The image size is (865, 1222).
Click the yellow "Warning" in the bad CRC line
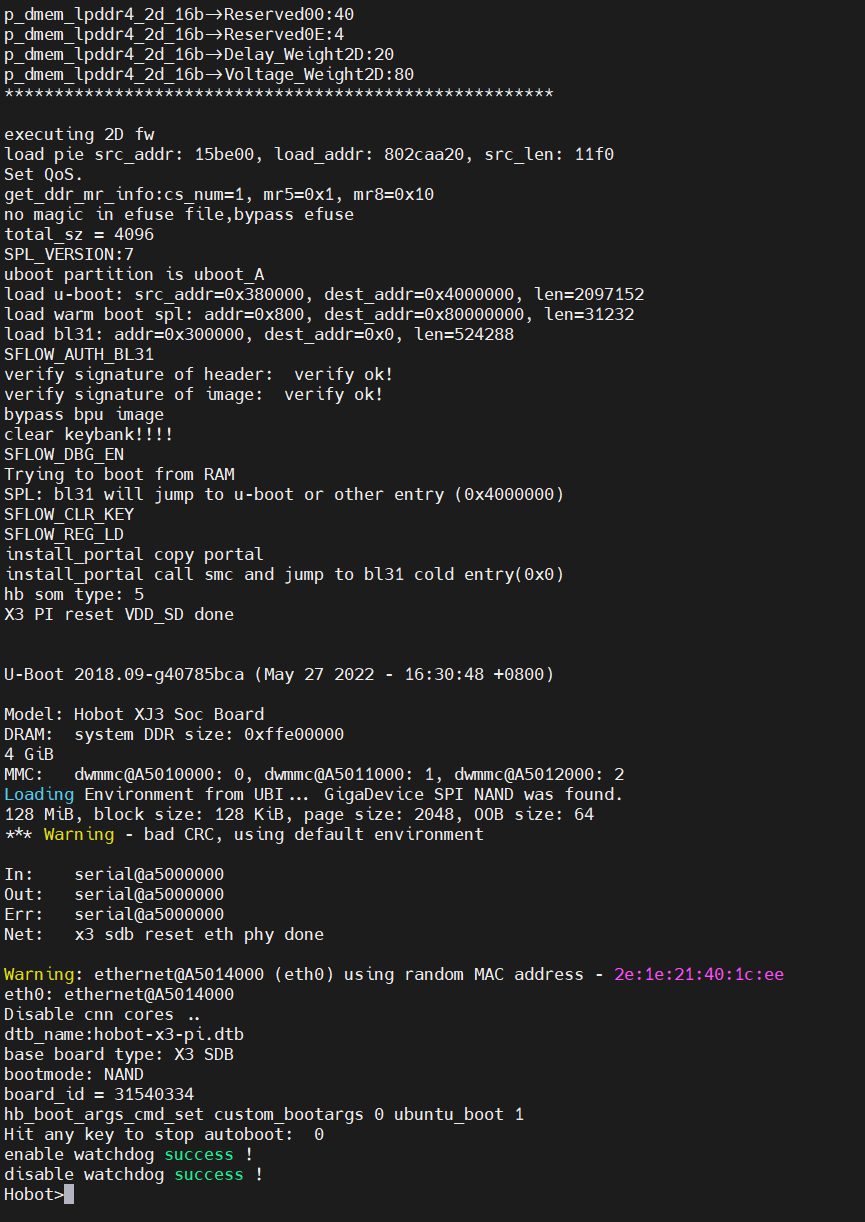[x=79, y=834]
